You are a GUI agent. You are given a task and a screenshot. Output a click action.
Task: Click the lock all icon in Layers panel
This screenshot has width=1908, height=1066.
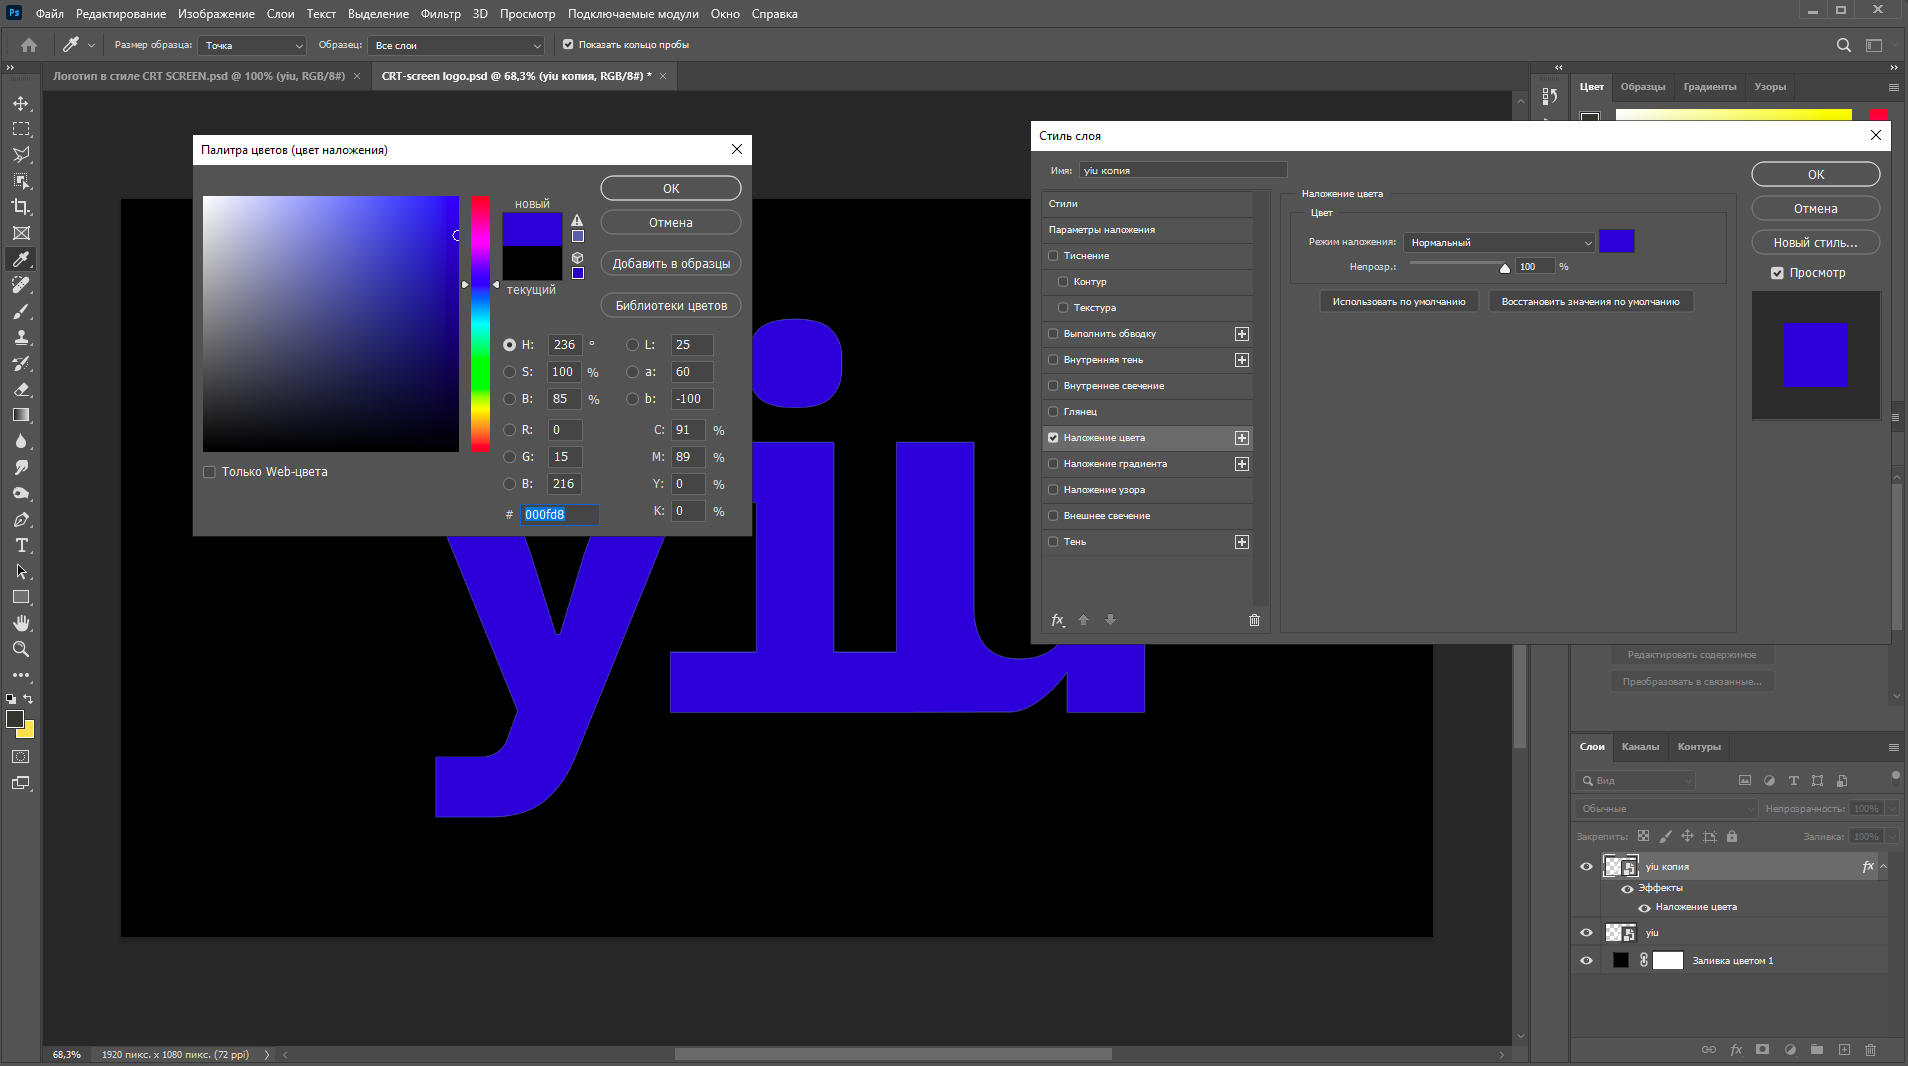1732,836
